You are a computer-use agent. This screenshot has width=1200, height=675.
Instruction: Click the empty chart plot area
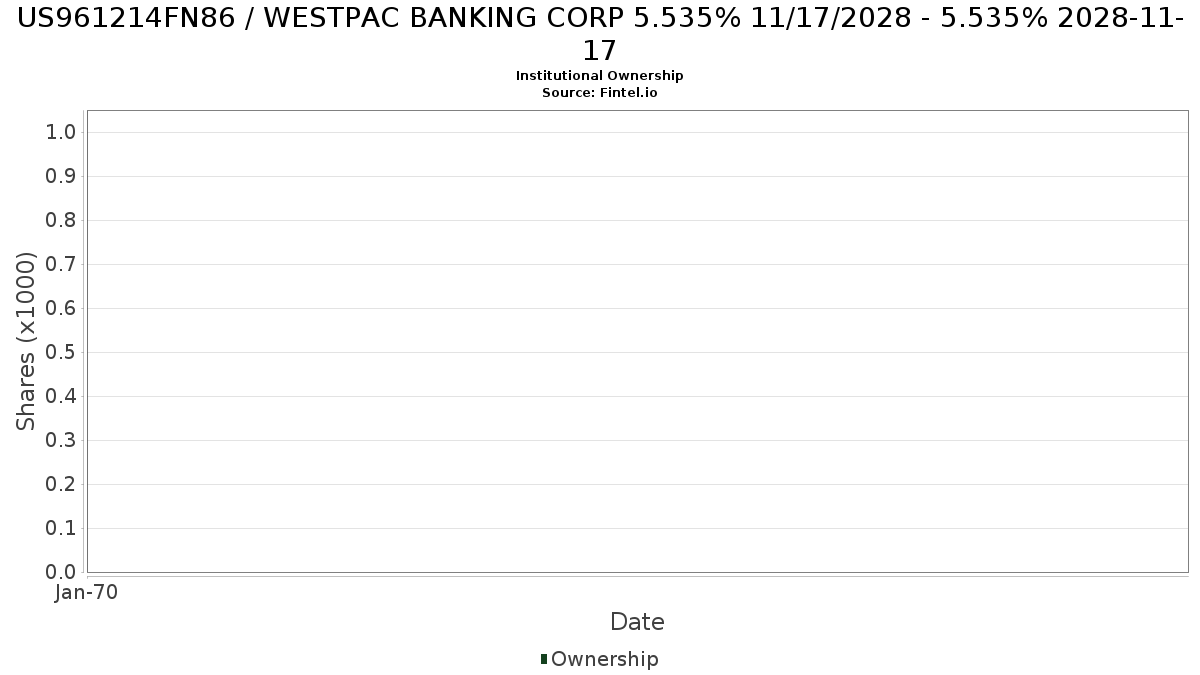[x=637, y=341]
